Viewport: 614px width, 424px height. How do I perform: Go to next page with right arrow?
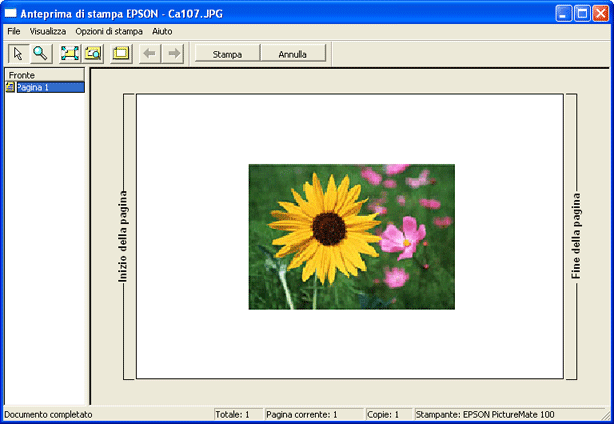[x=173, y=53]
